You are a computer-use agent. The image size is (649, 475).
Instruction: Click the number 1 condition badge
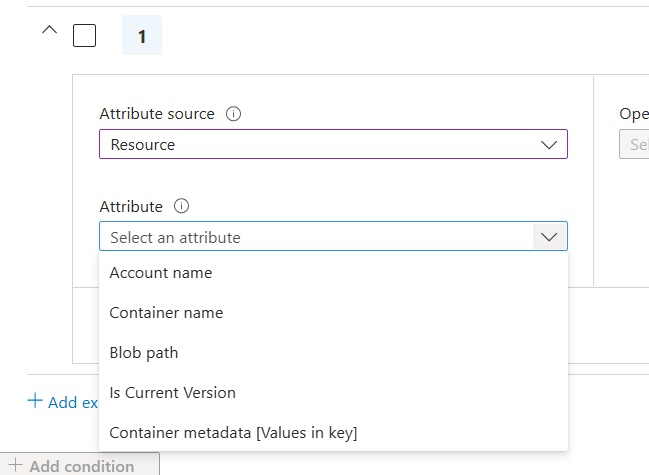[142, 36]
